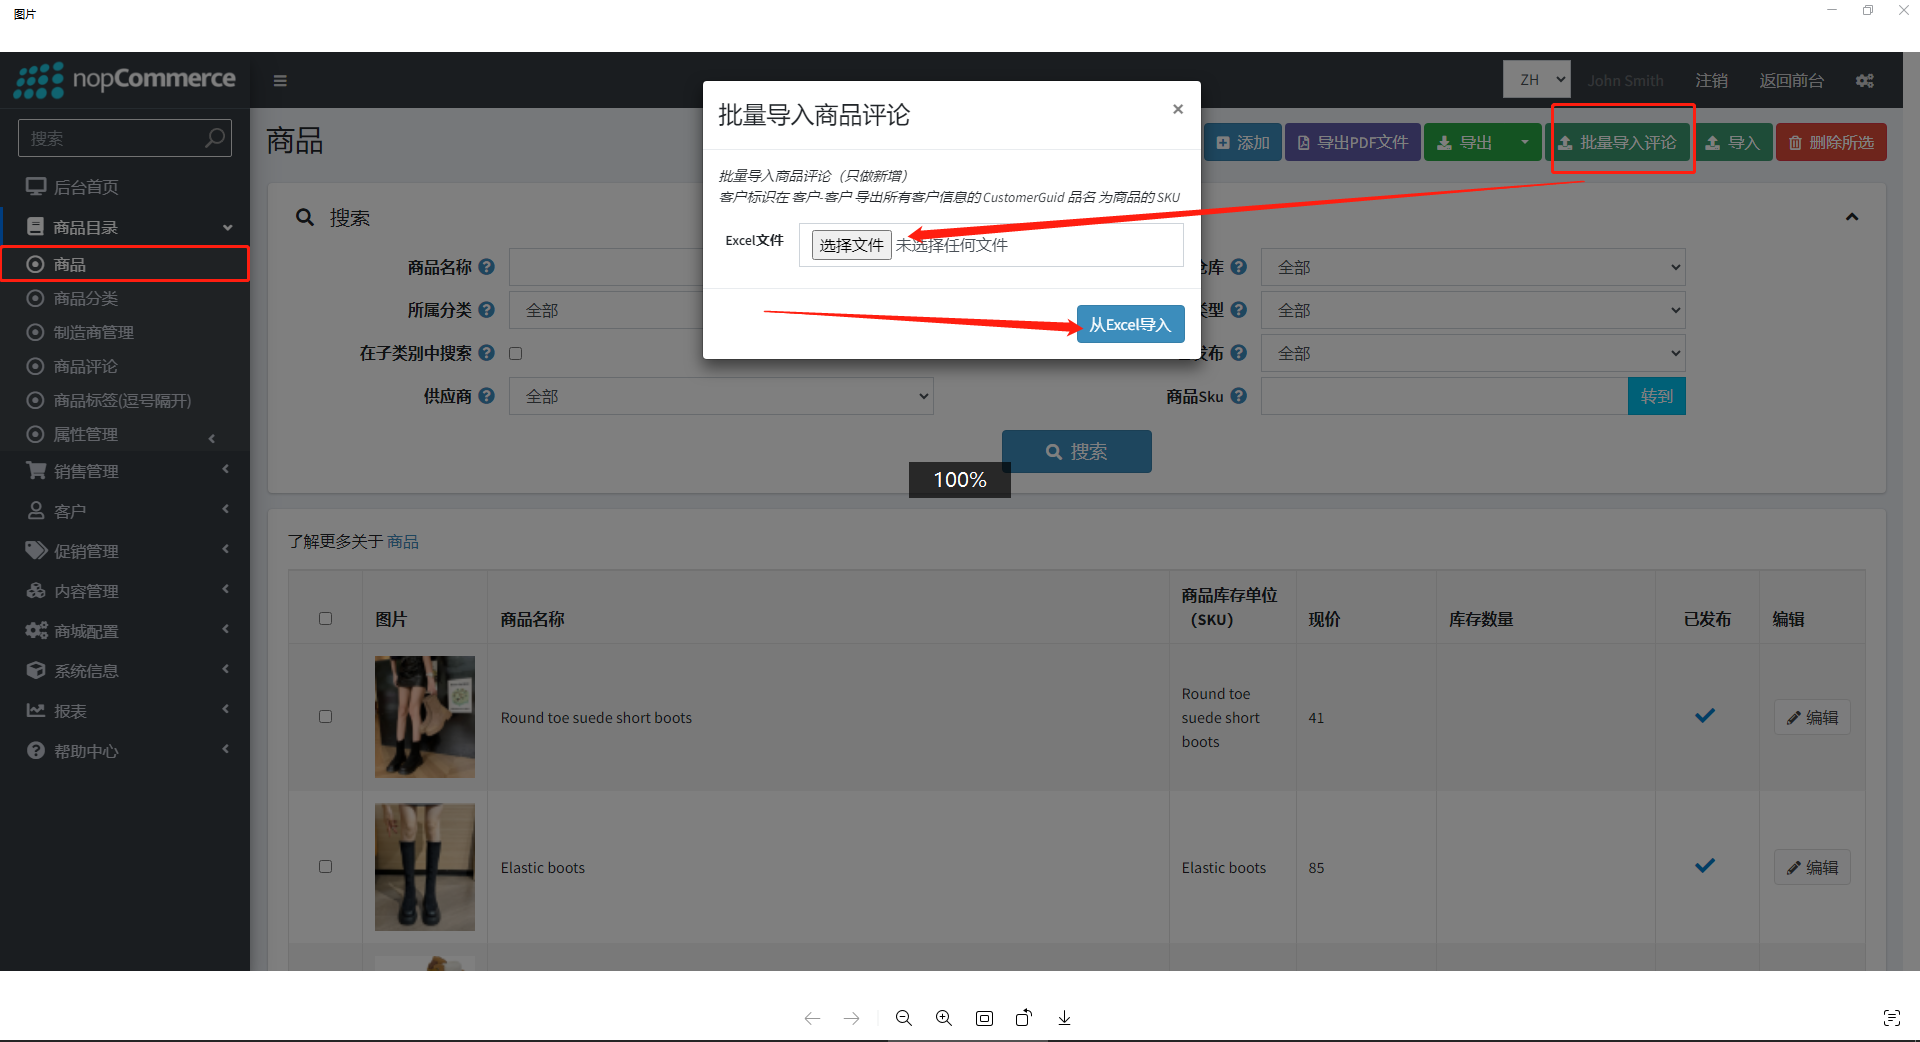Expand the 销售管理 sidebar menu
1920x1042 pixels.
tap(86, 471)
